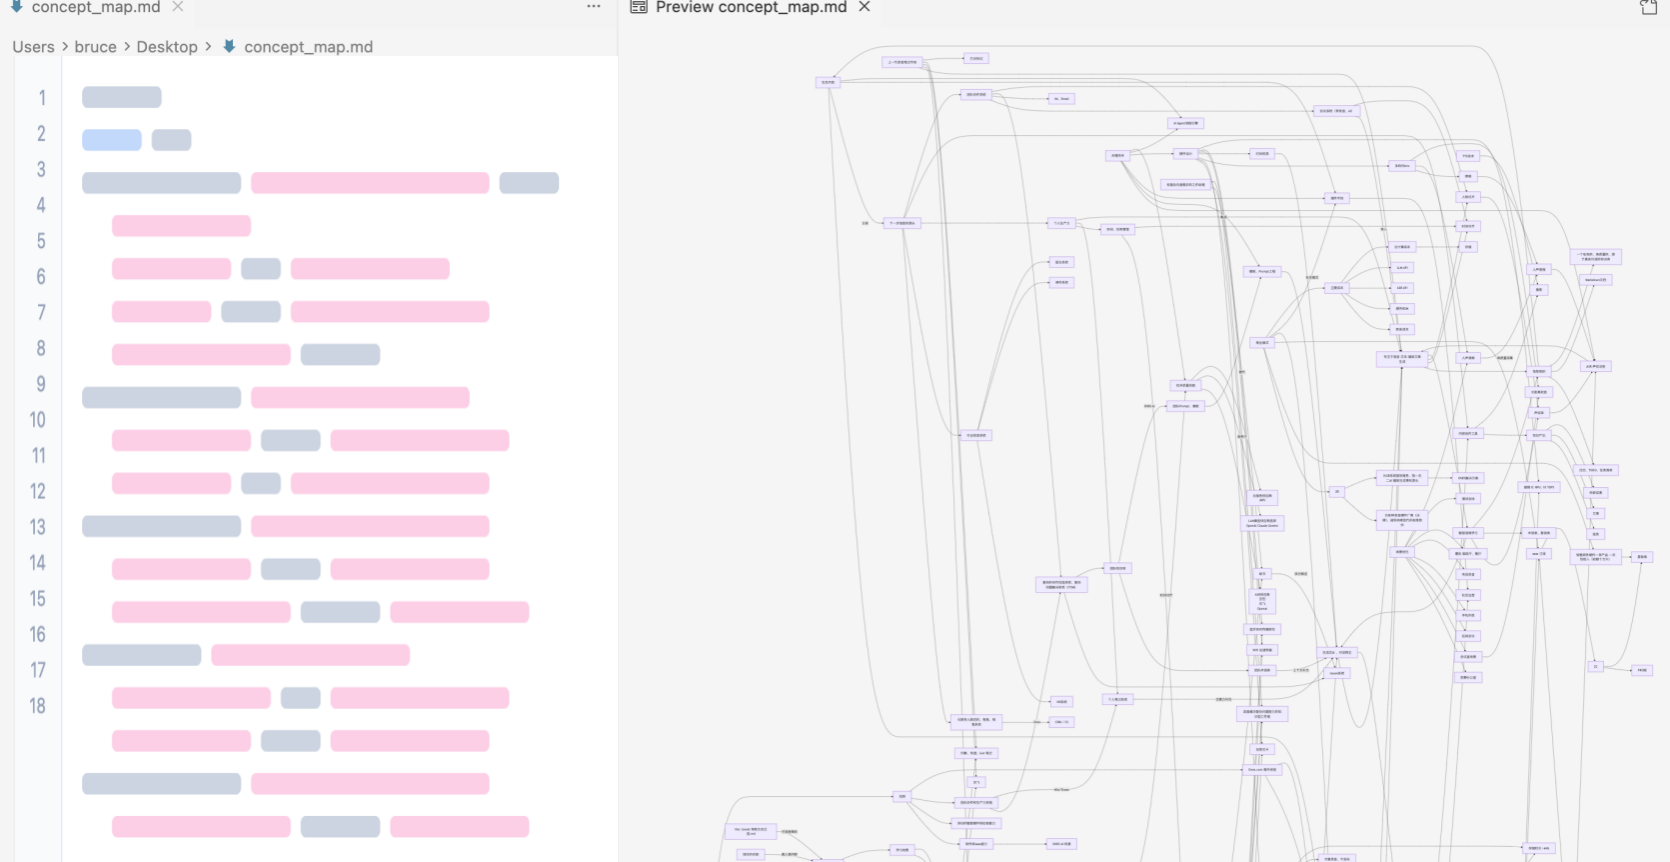Click the Markdown文档 node in the diagram
The height and width of the screenshot is (862, 1670).
pyautogui.click(x=1596, y=280)
